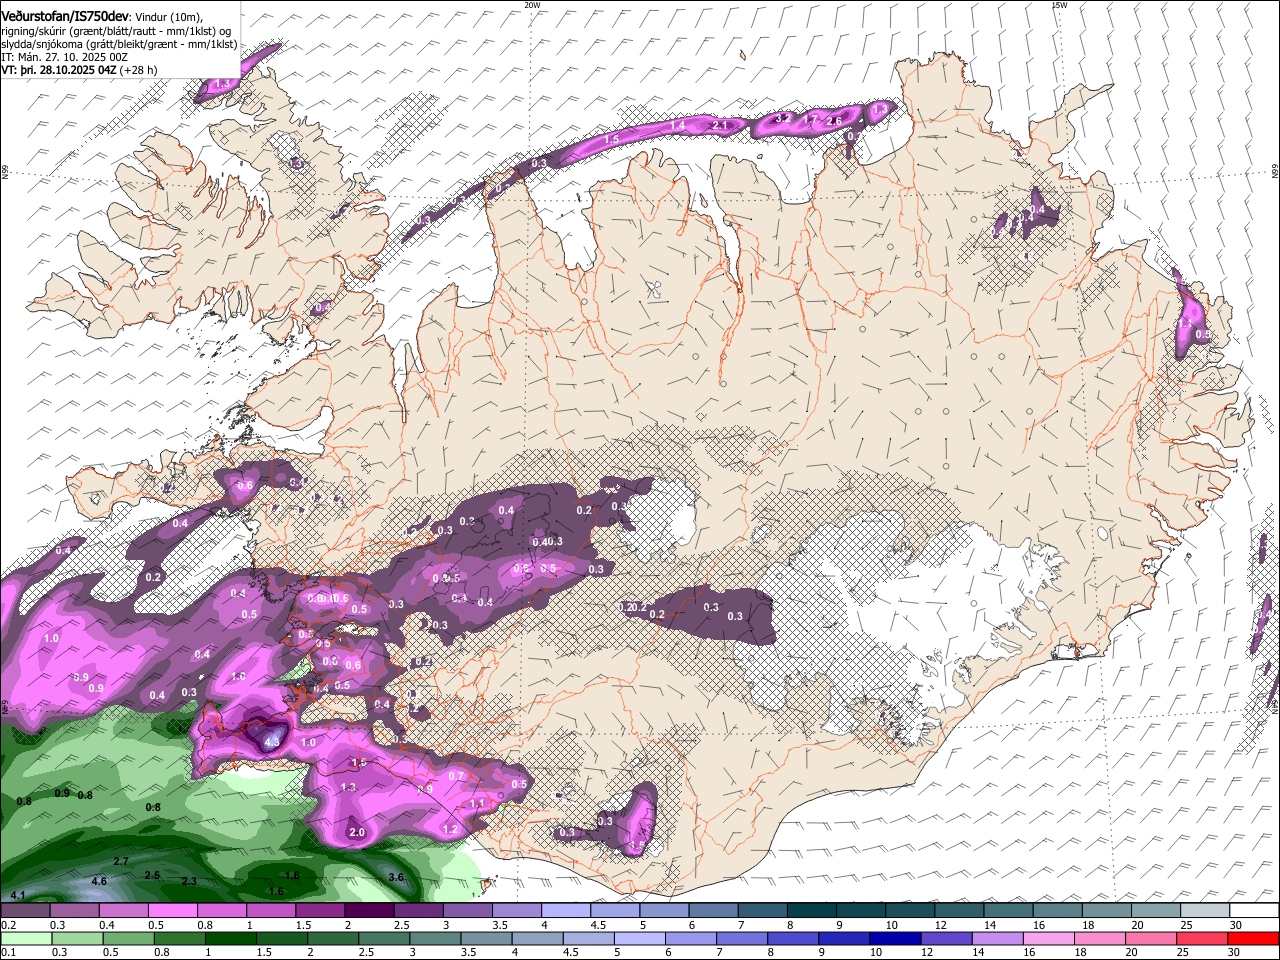Click the '2.1' snow value off the north coast

pyautogui.click(x=720, y=126)
